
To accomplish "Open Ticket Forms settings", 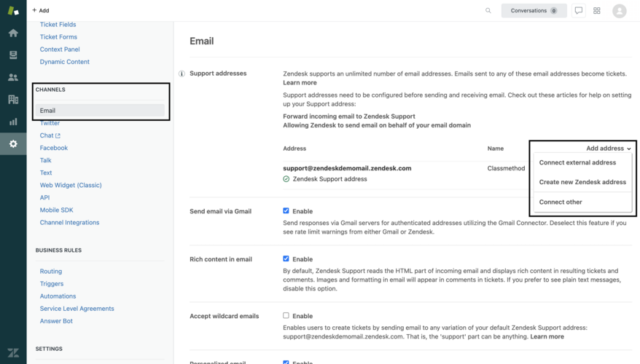I will click(58, 37).
